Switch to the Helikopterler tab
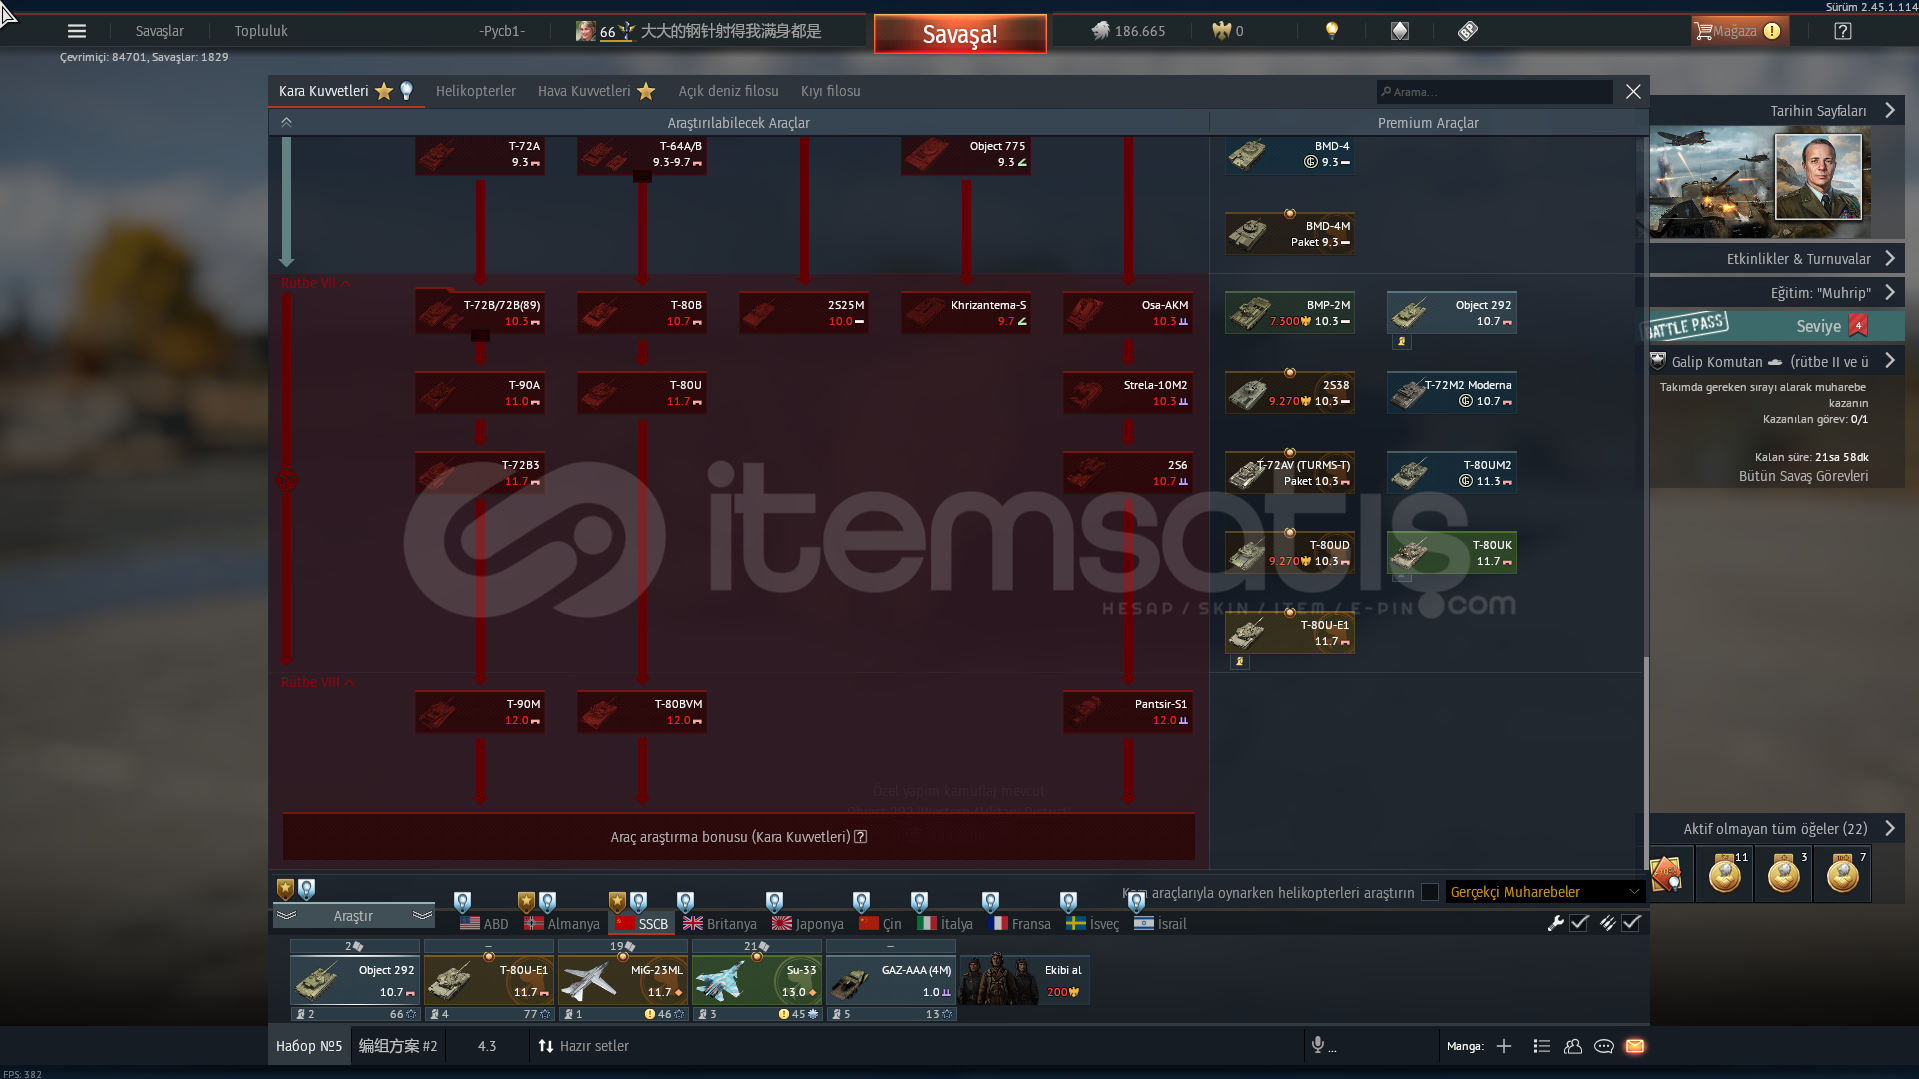Image resolution: width=1919 pixels, height=1079 pixels. point(476,91)
